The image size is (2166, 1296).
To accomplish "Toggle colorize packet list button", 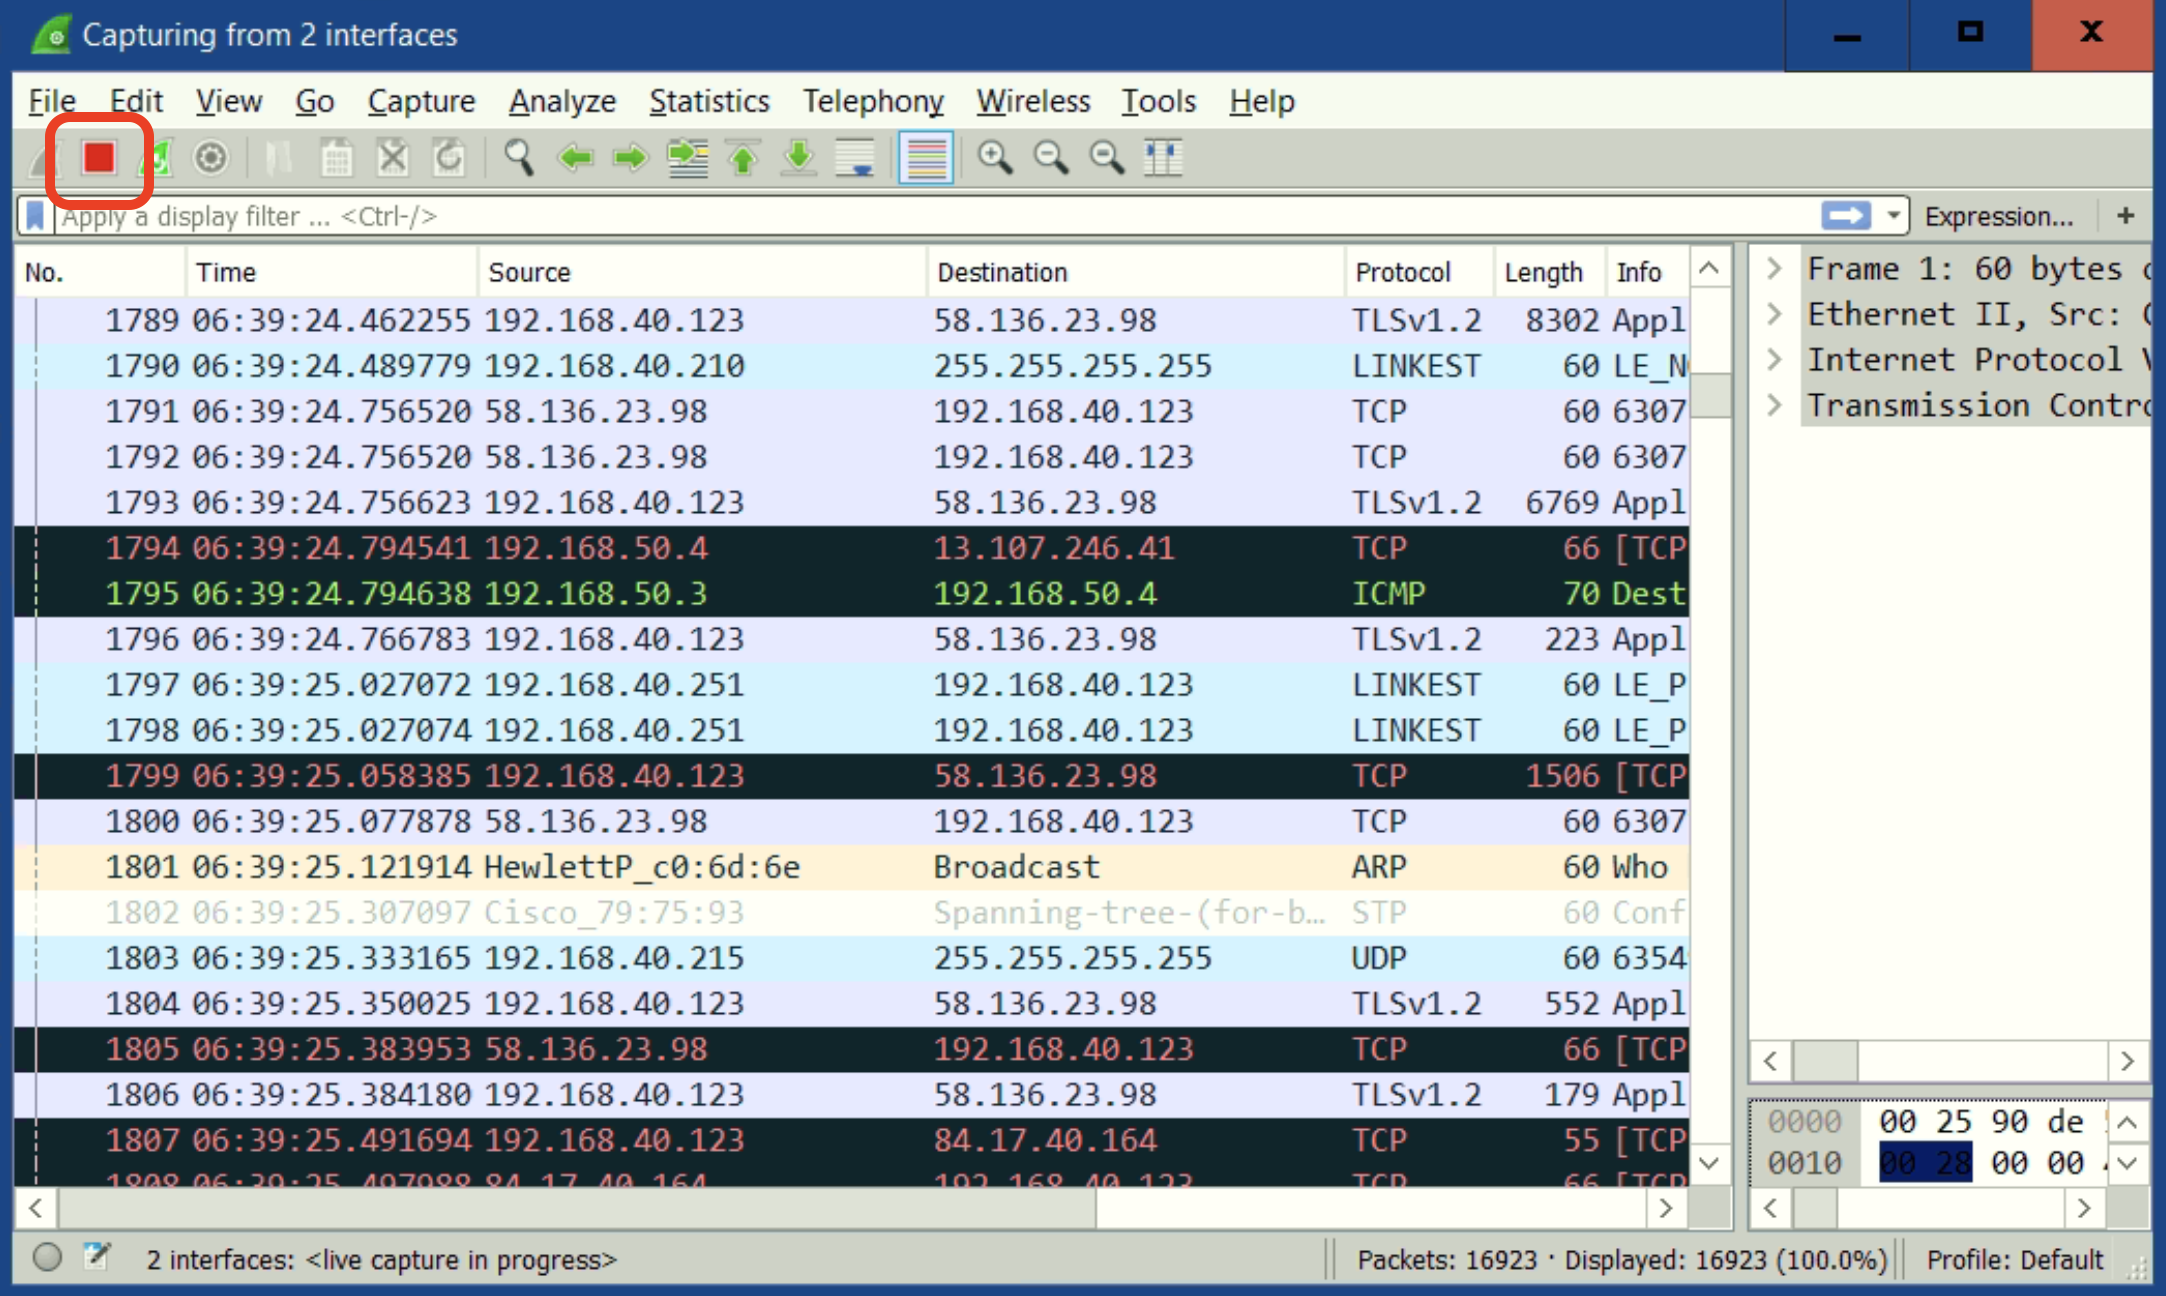I will click(x=925, y=158).
